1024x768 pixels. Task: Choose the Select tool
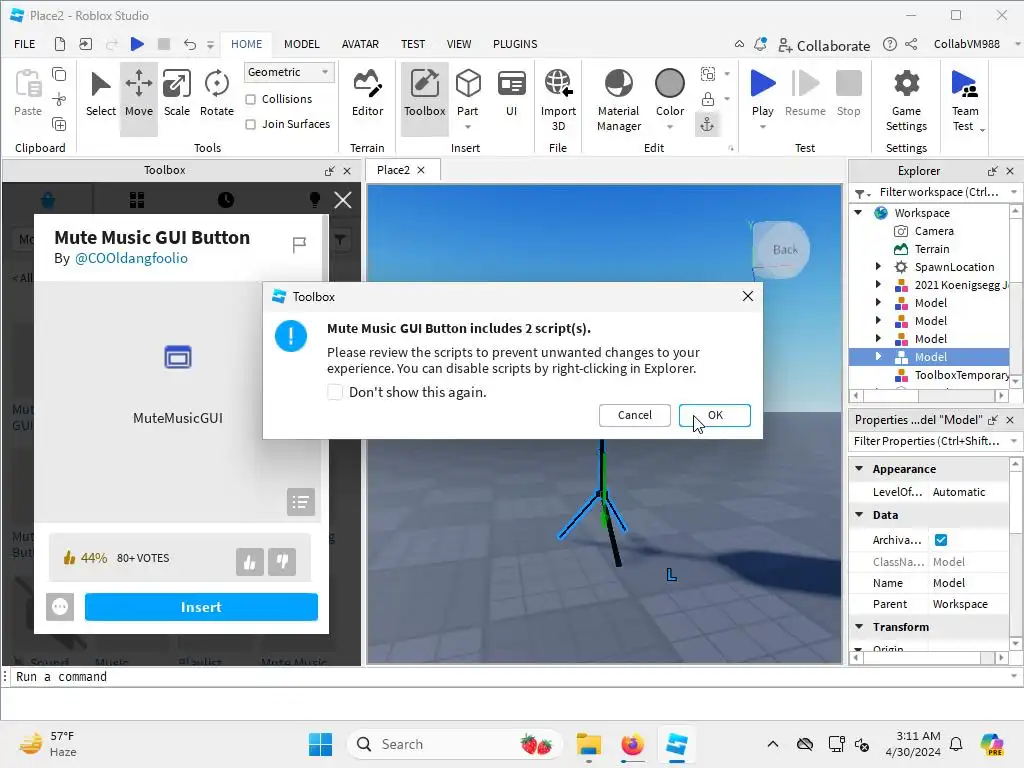click(x=101, y=95)
